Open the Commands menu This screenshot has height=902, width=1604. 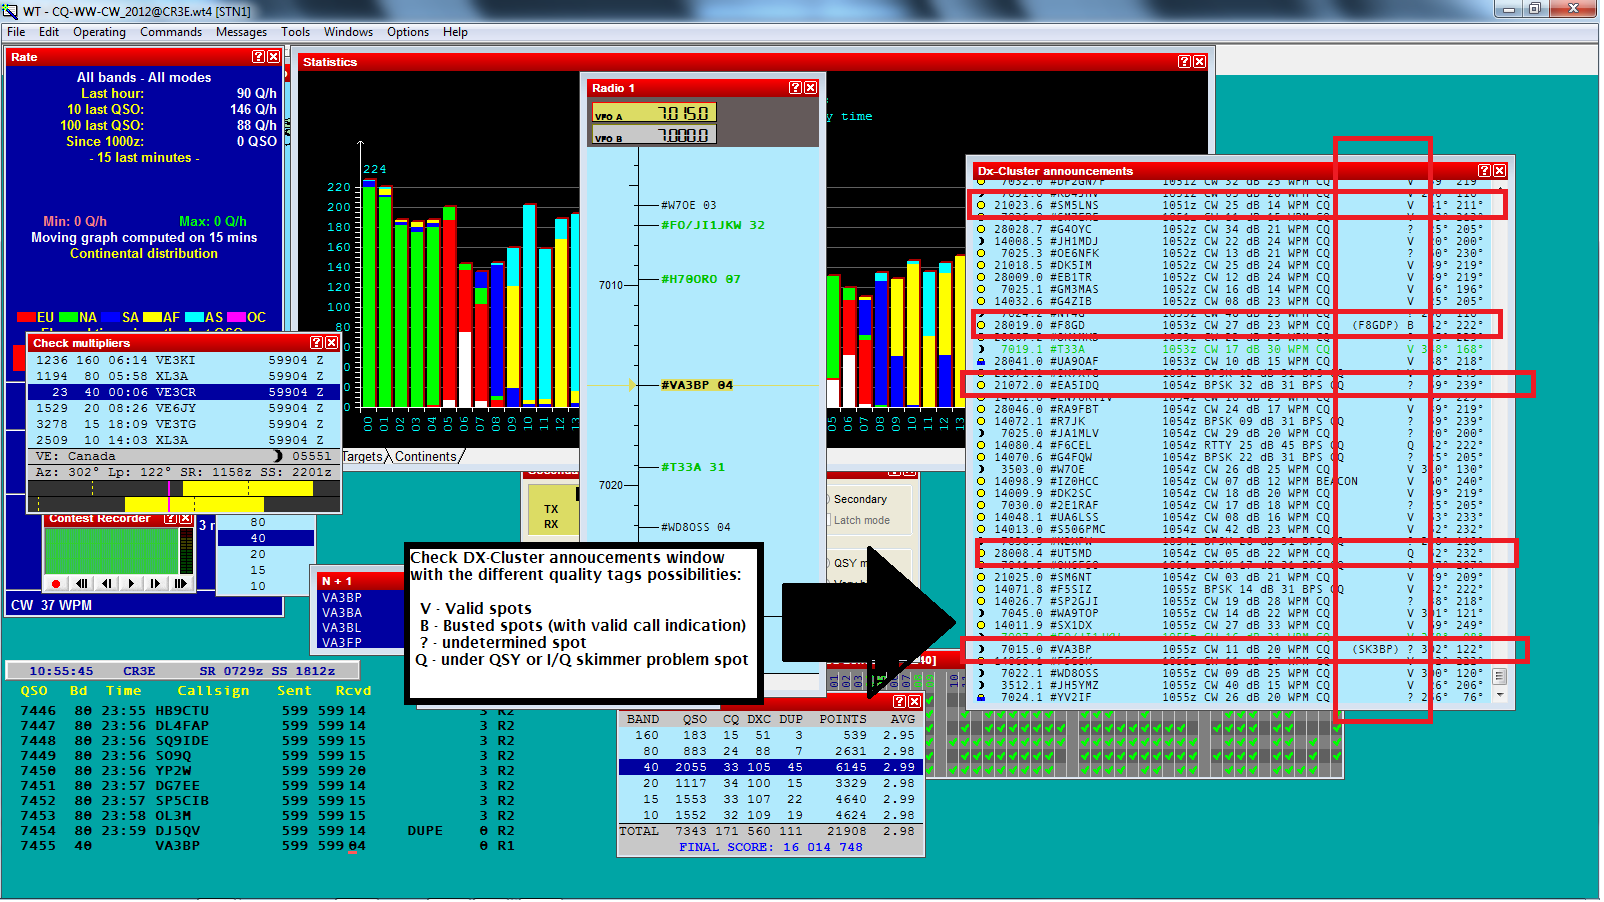pyautogui.click(x=171, y=32)
